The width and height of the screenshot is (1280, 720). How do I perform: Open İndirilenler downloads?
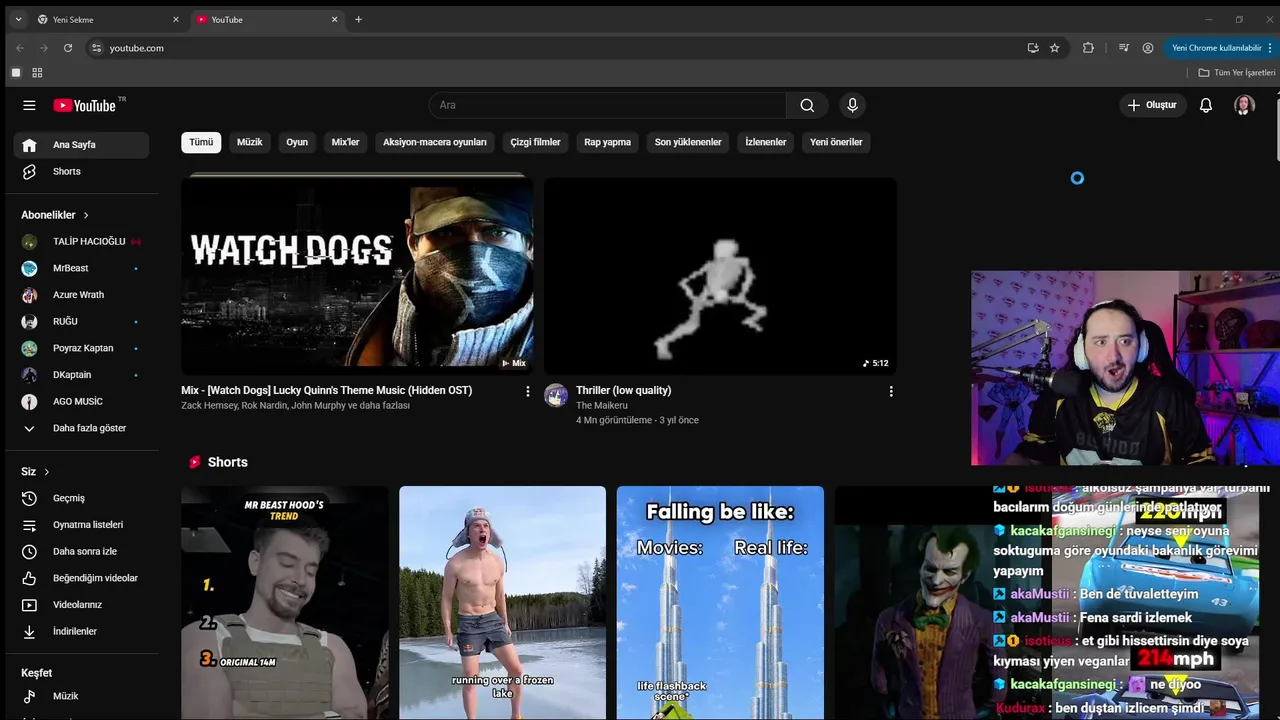[x=82, y=631]
